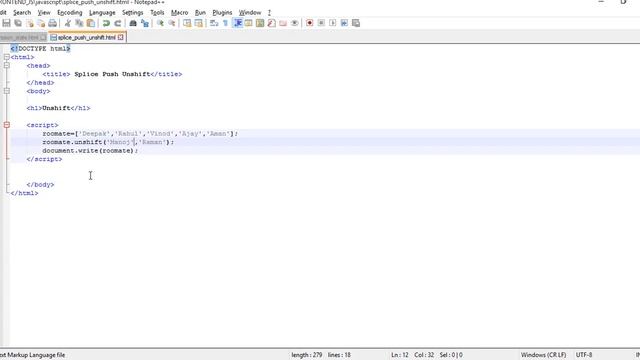Image resolution: width=640 pixels, height=360 pixels.
Task: Open the Window menu
Action: [x=250, y=13]
